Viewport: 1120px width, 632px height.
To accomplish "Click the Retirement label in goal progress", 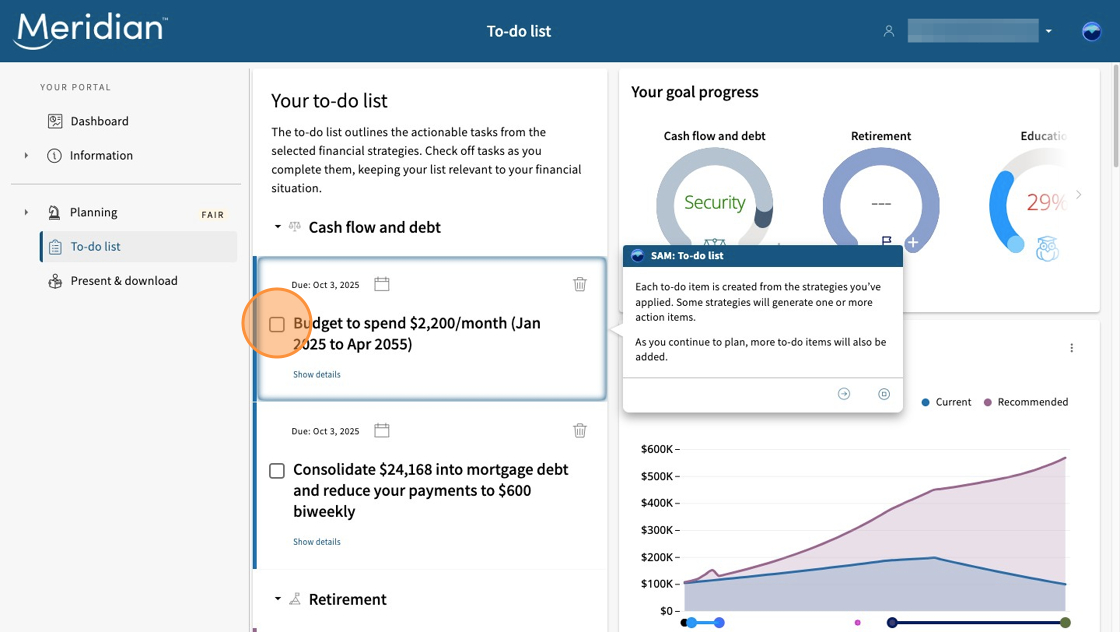I will tap(881, 136).
